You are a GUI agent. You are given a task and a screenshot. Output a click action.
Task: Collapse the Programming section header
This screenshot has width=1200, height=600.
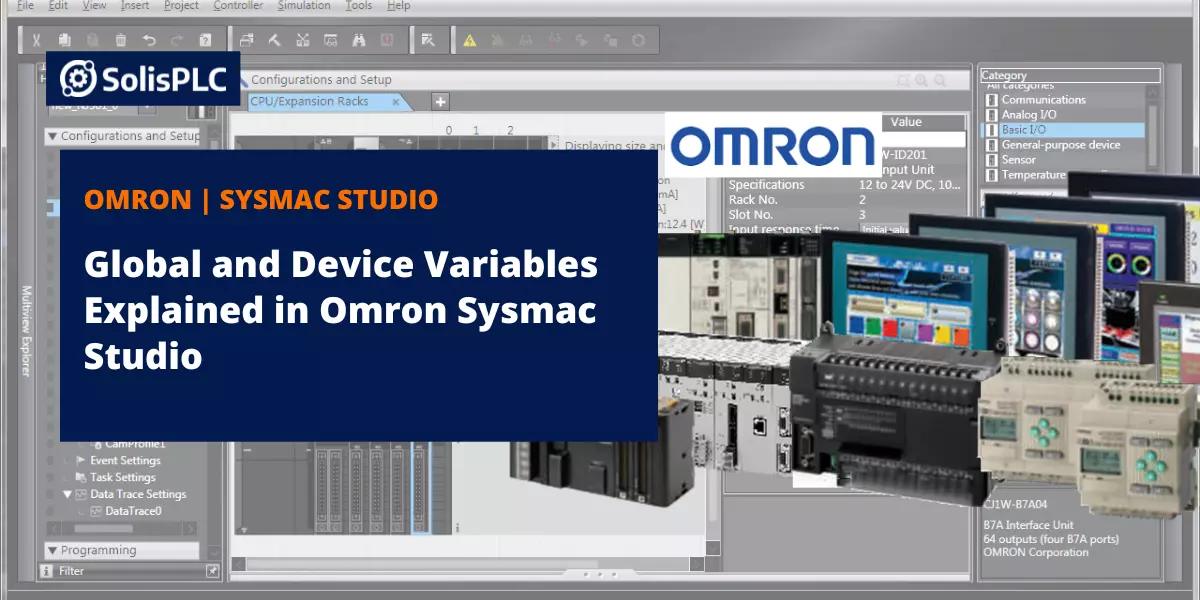(52, 550)
